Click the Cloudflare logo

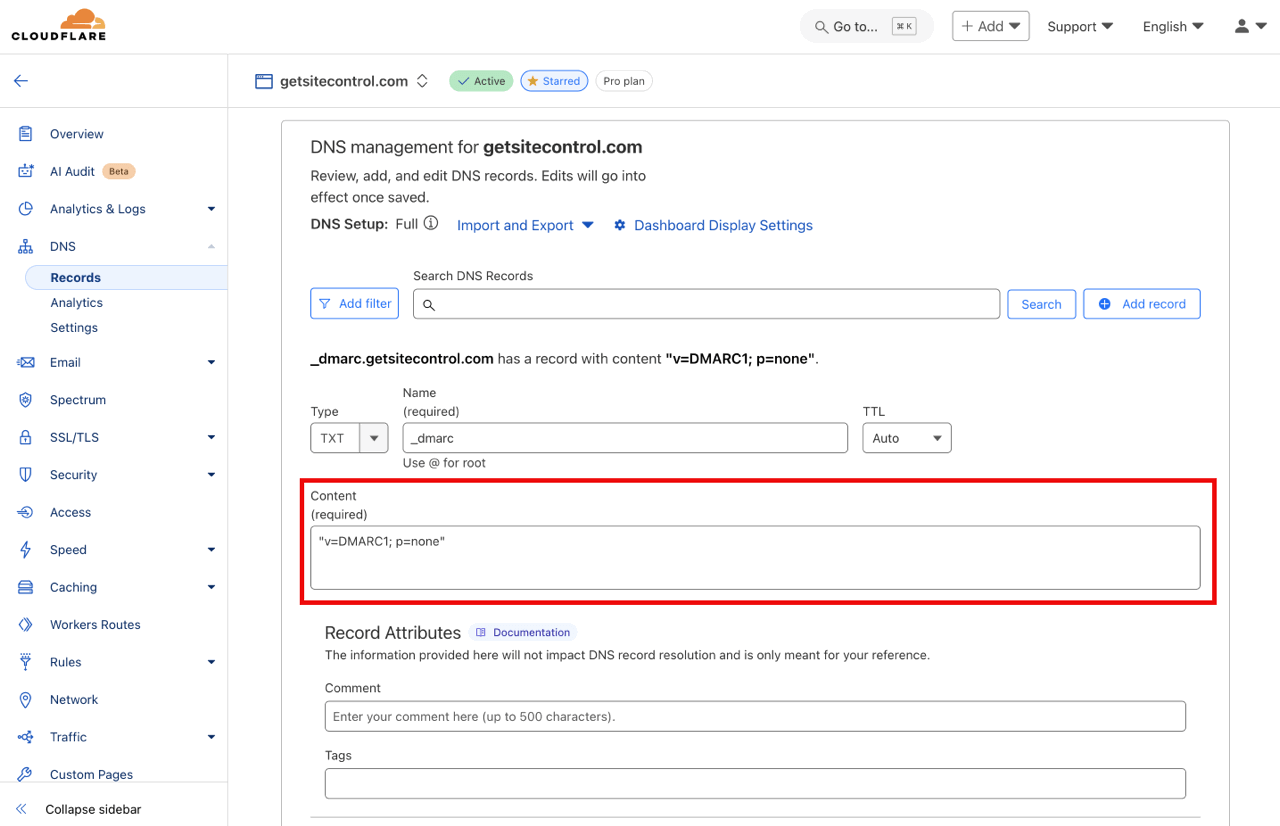62,23
